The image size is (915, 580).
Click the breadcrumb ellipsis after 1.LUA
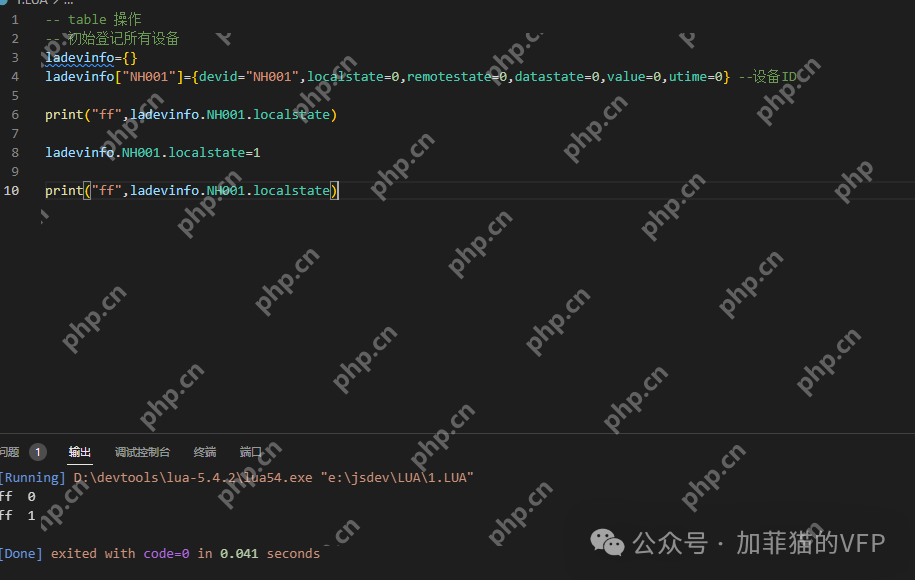[68, 3]
